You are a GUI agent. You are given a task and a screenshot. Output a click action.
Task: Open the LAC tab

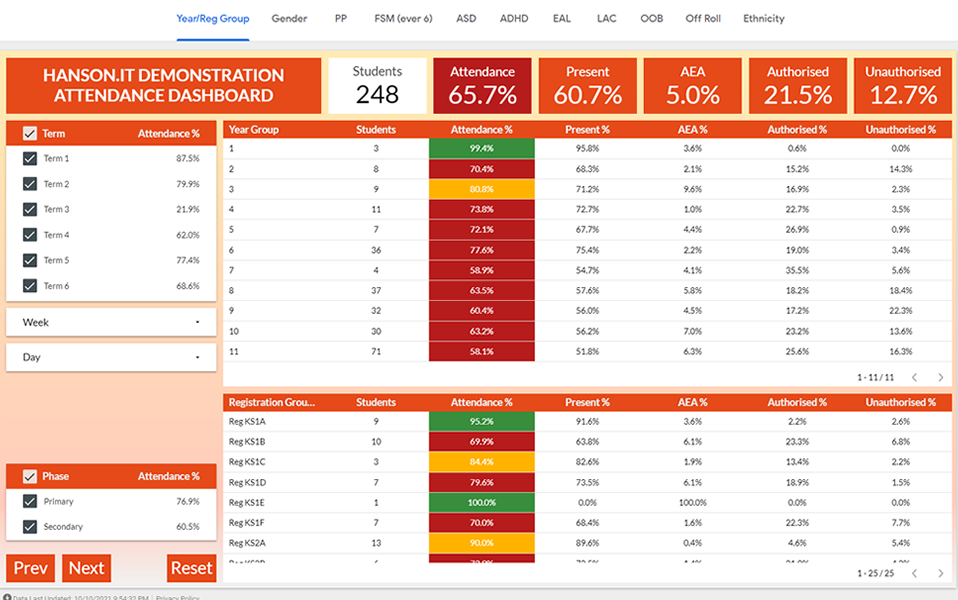606,18
